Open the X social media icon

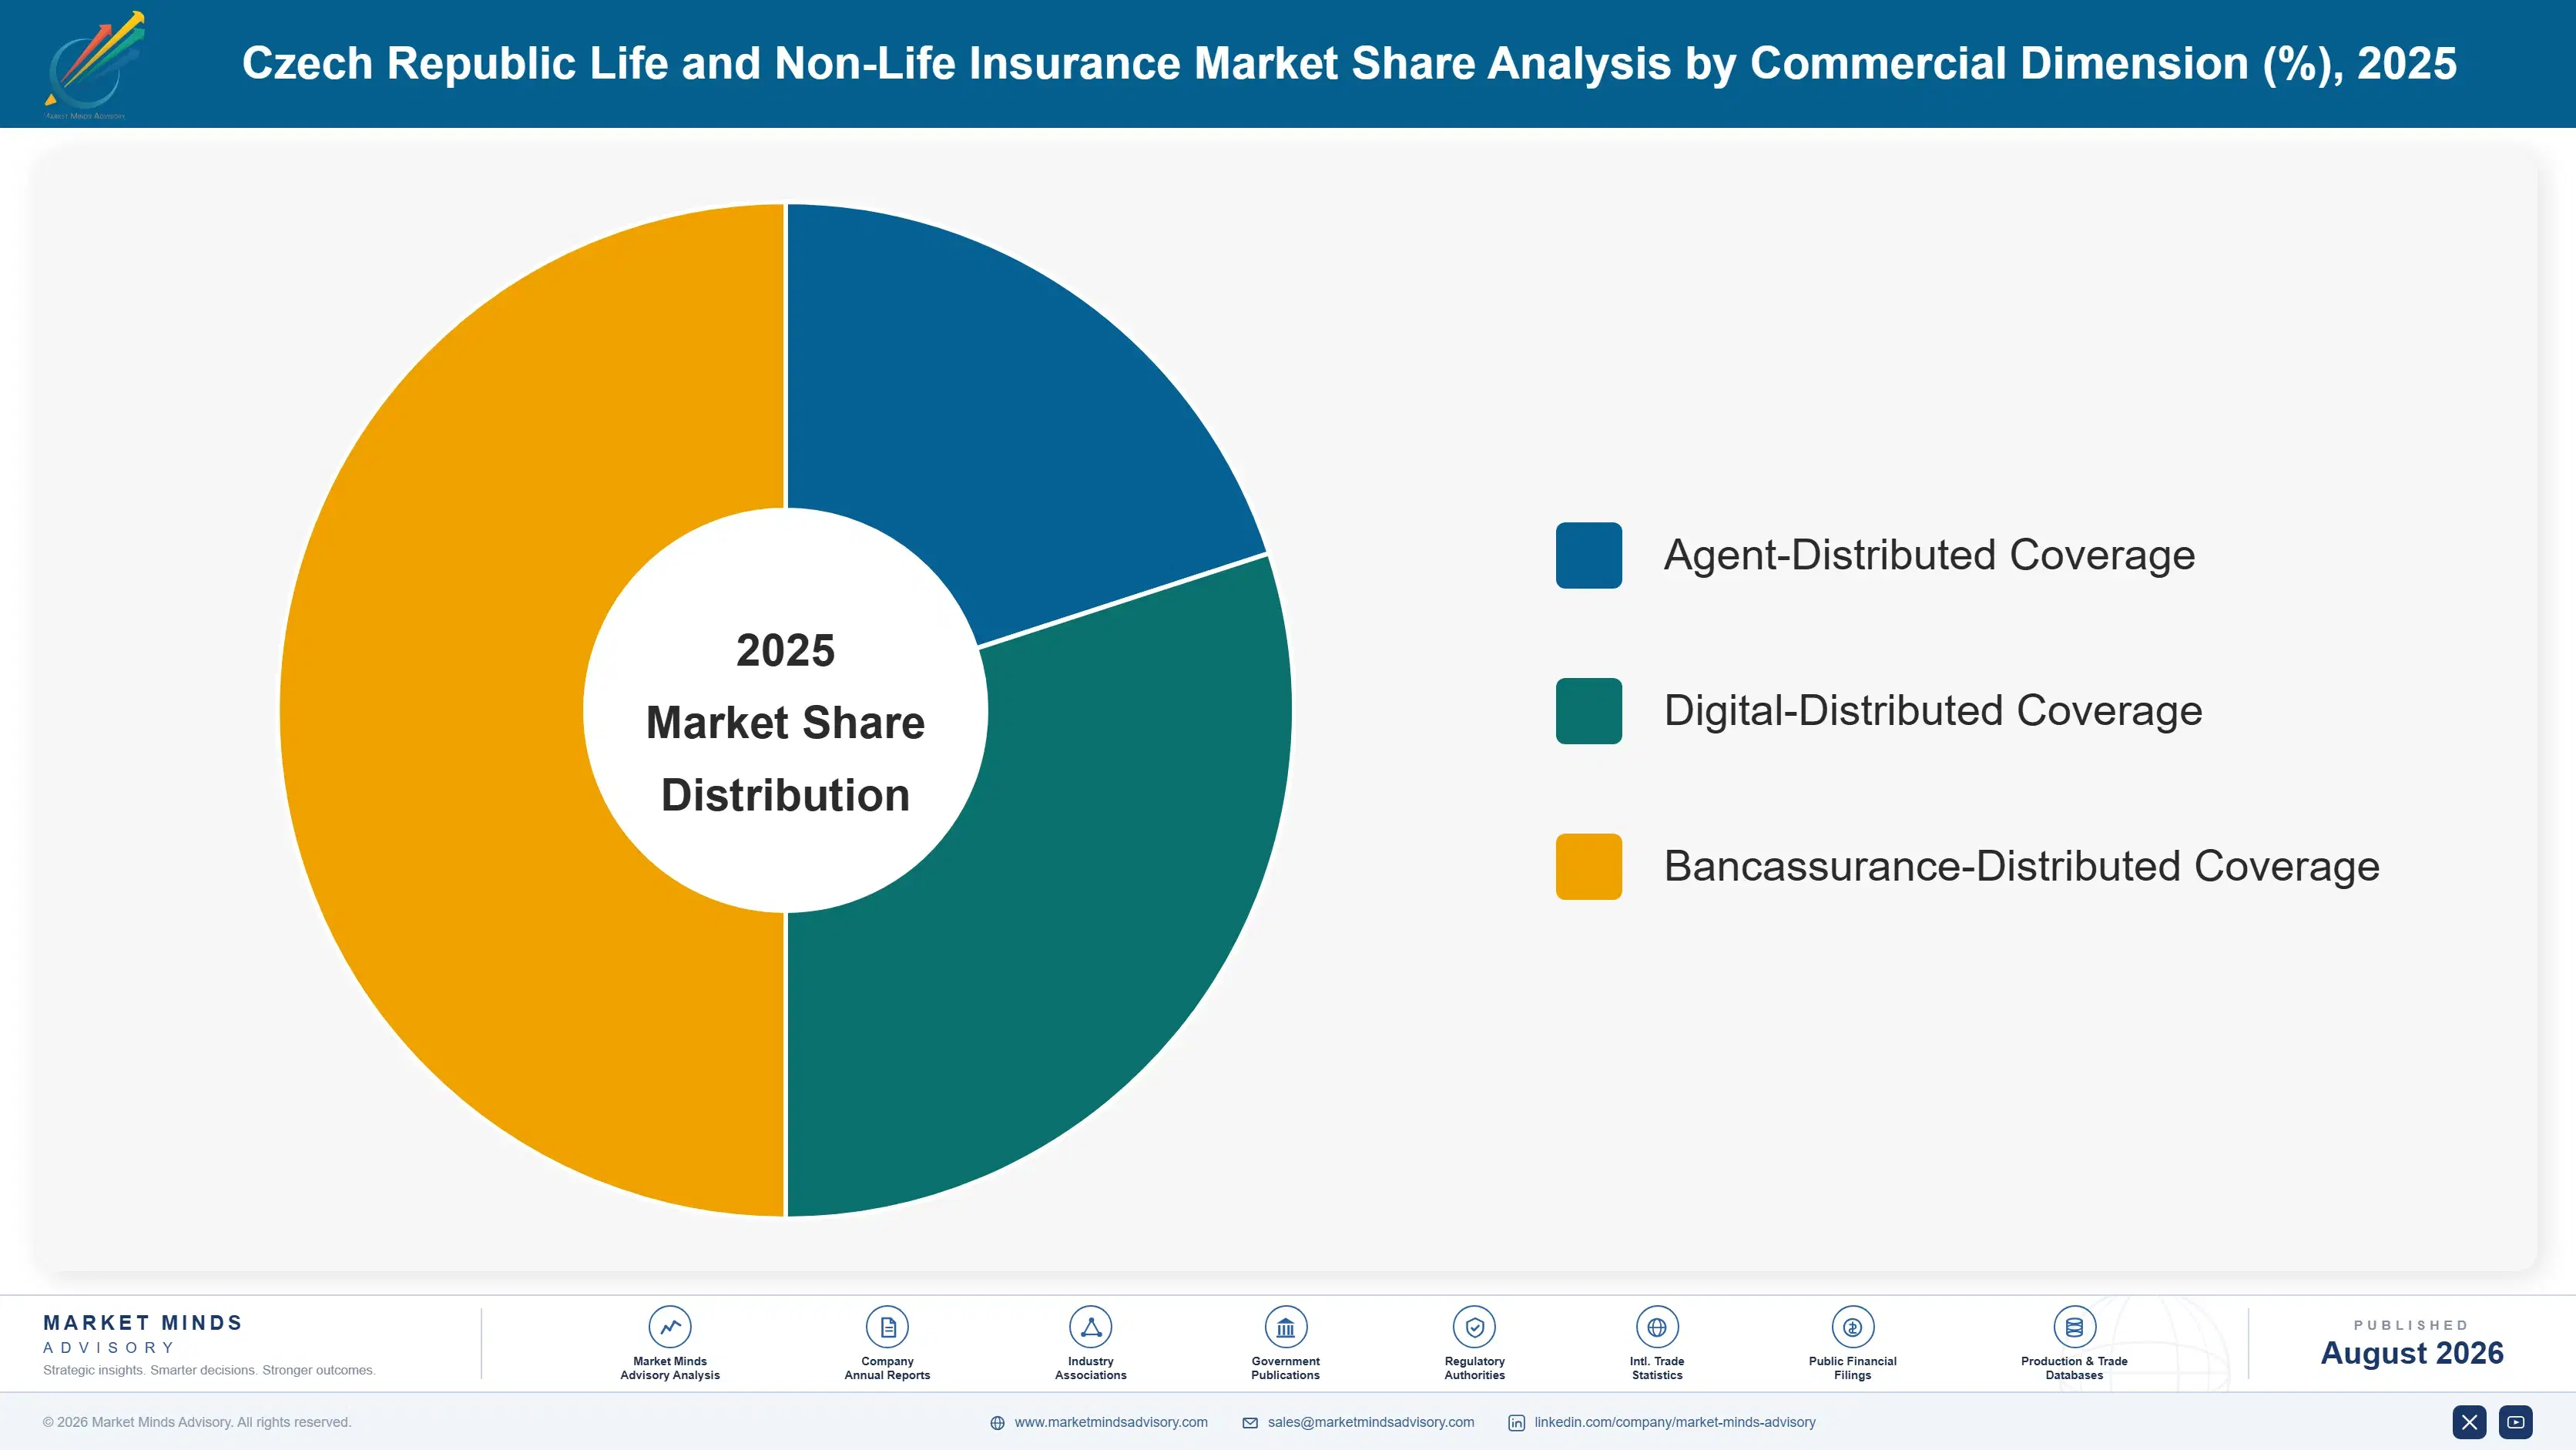2469,1422
